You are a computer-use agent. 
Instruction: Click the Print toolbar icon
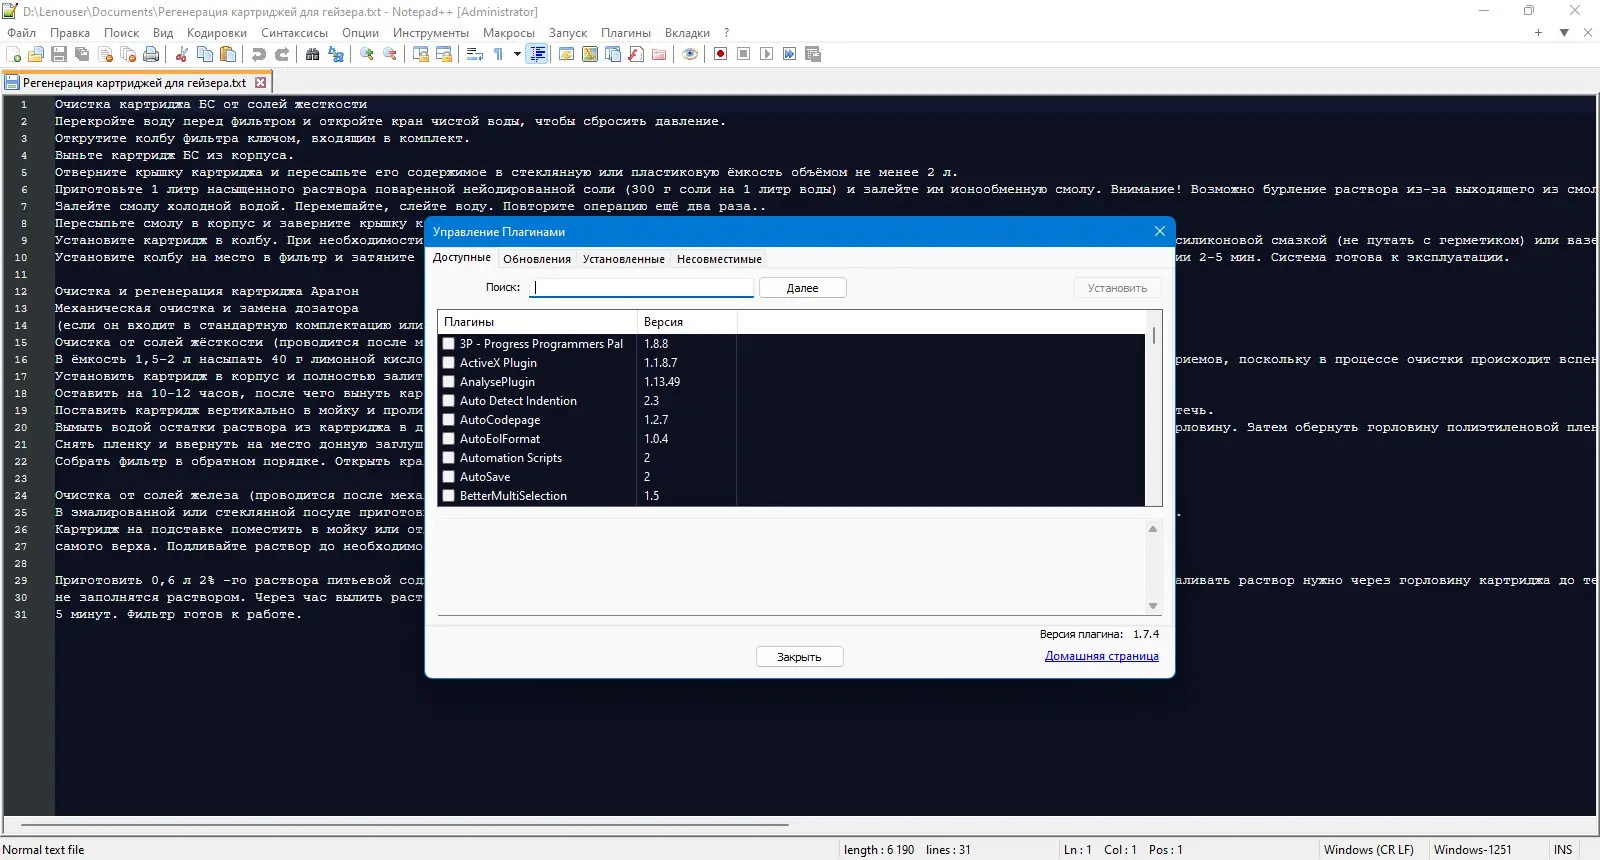pos(151,54)
